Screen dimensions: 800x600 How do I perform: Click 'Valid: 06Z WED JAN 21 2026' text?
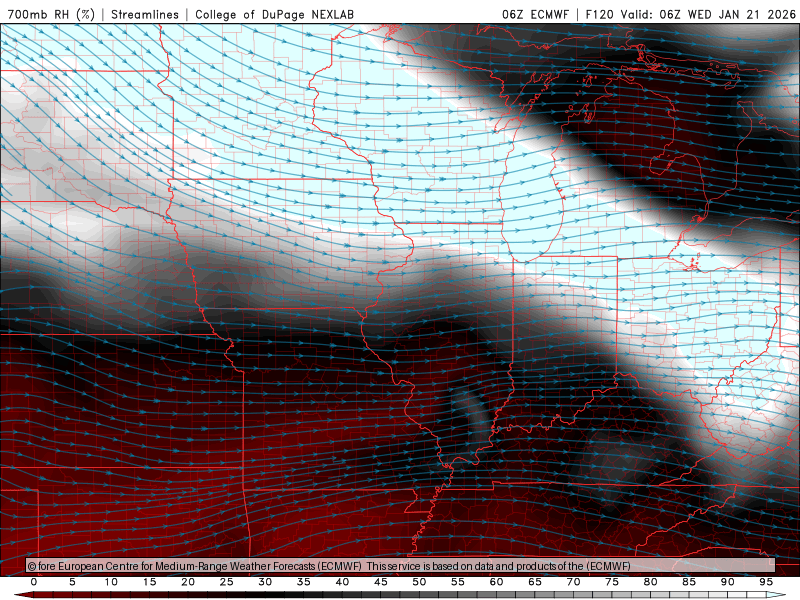pyautogui.click(x=708, y=14)
